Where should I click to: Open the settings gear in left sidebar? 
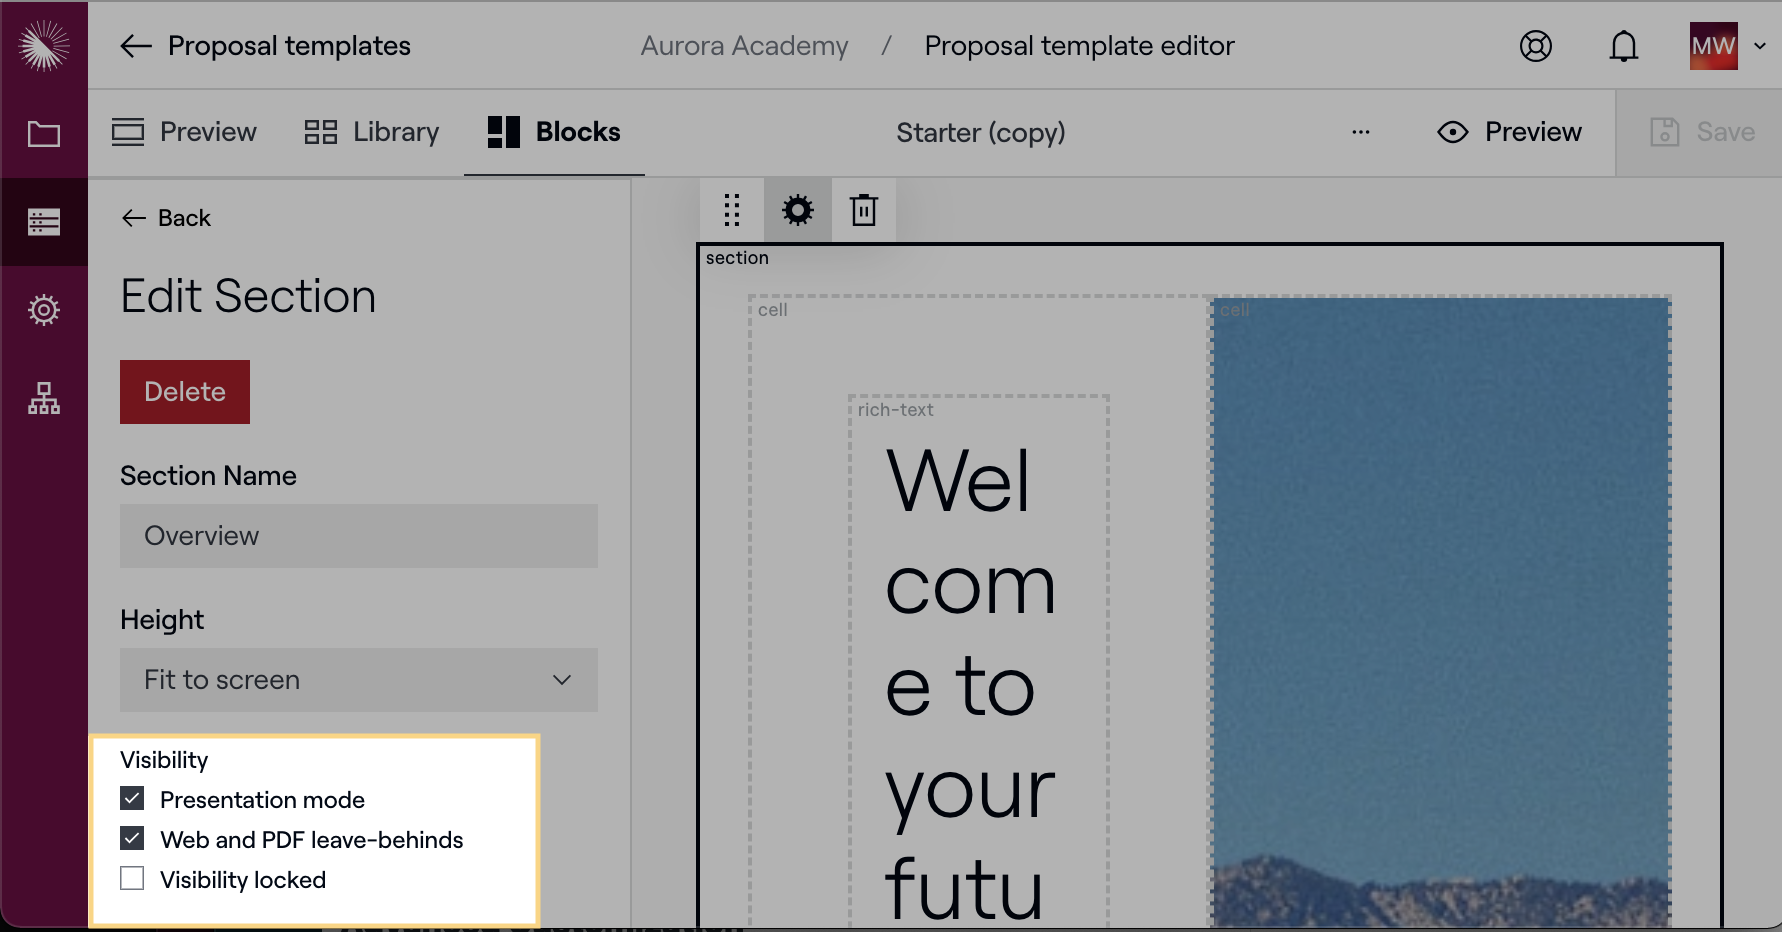(44, 310)
